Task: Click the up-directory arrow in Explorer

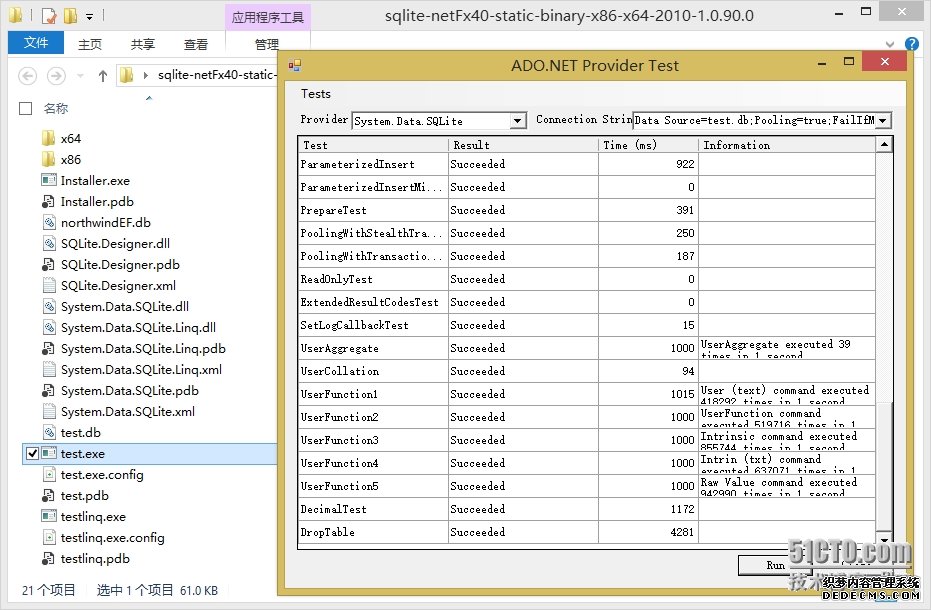Action: [x=102, y=76]
